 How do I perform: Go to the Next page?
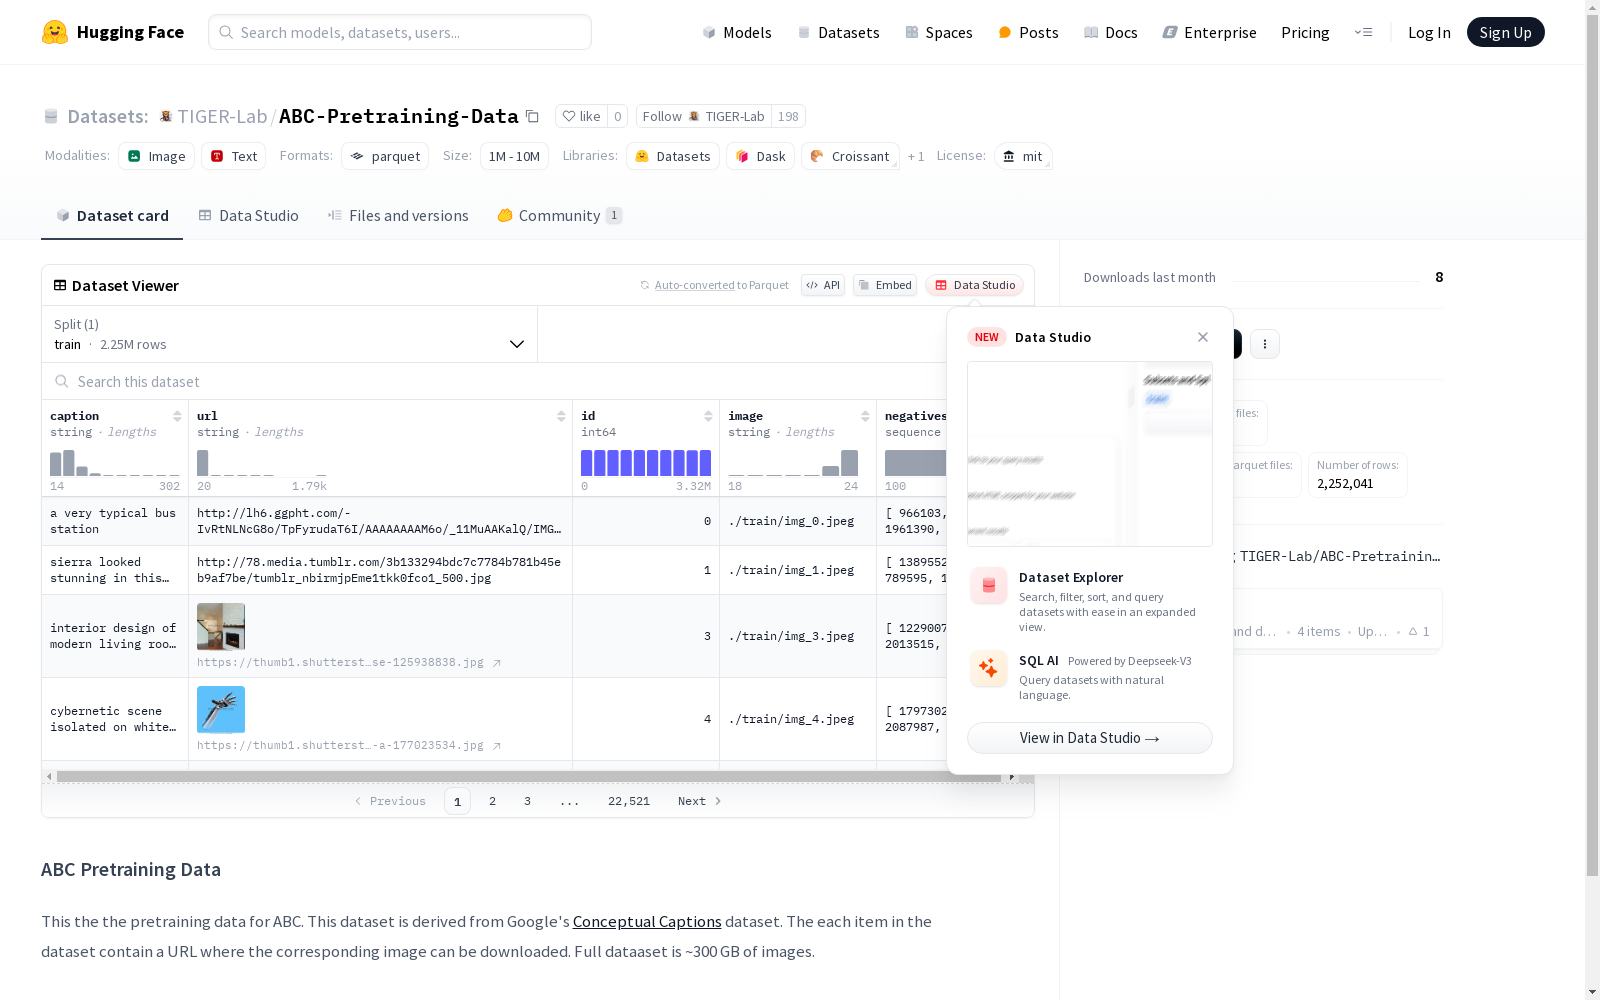699,801
